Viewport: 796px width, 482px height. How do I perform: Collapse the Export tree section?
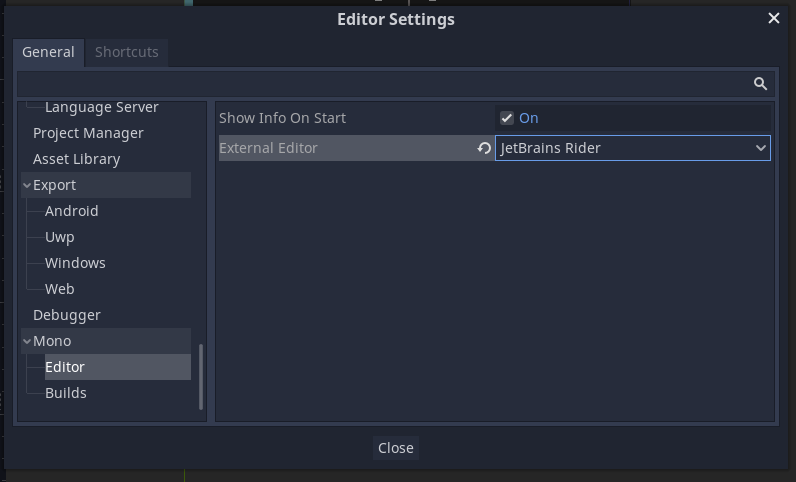click(27, 185)
